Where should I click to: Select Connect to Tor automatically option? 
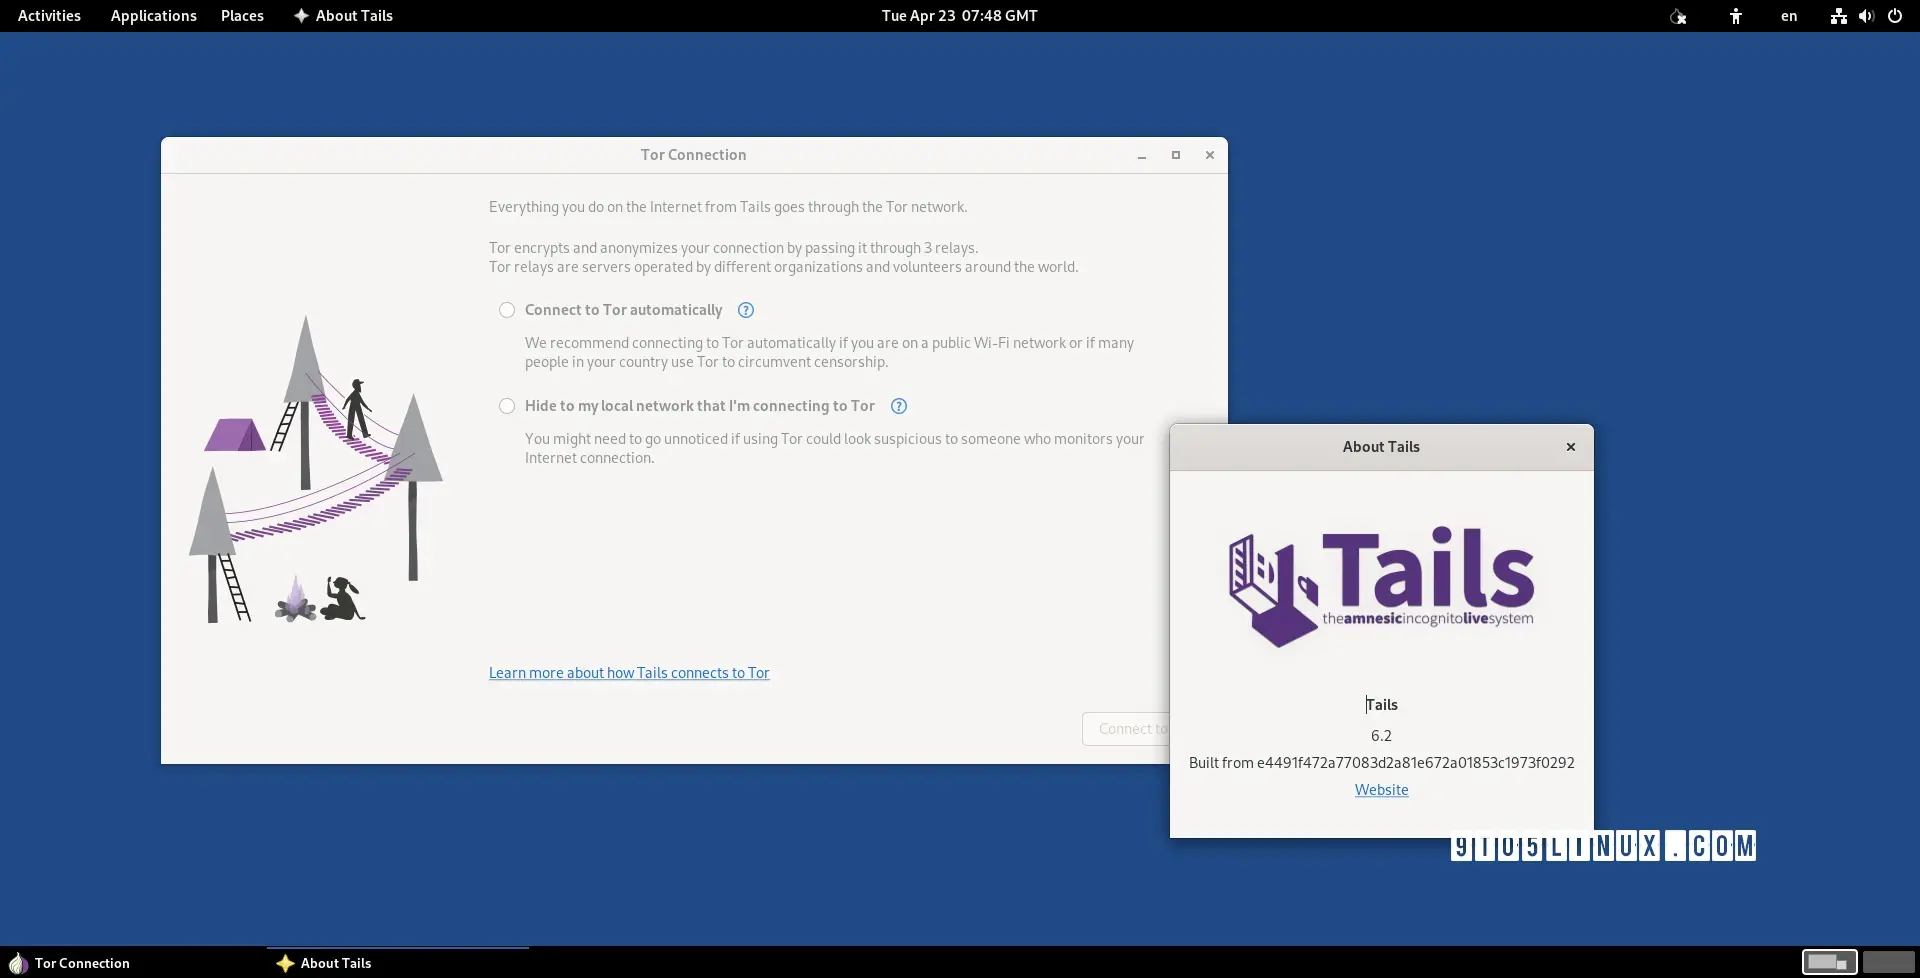[507, 310]
